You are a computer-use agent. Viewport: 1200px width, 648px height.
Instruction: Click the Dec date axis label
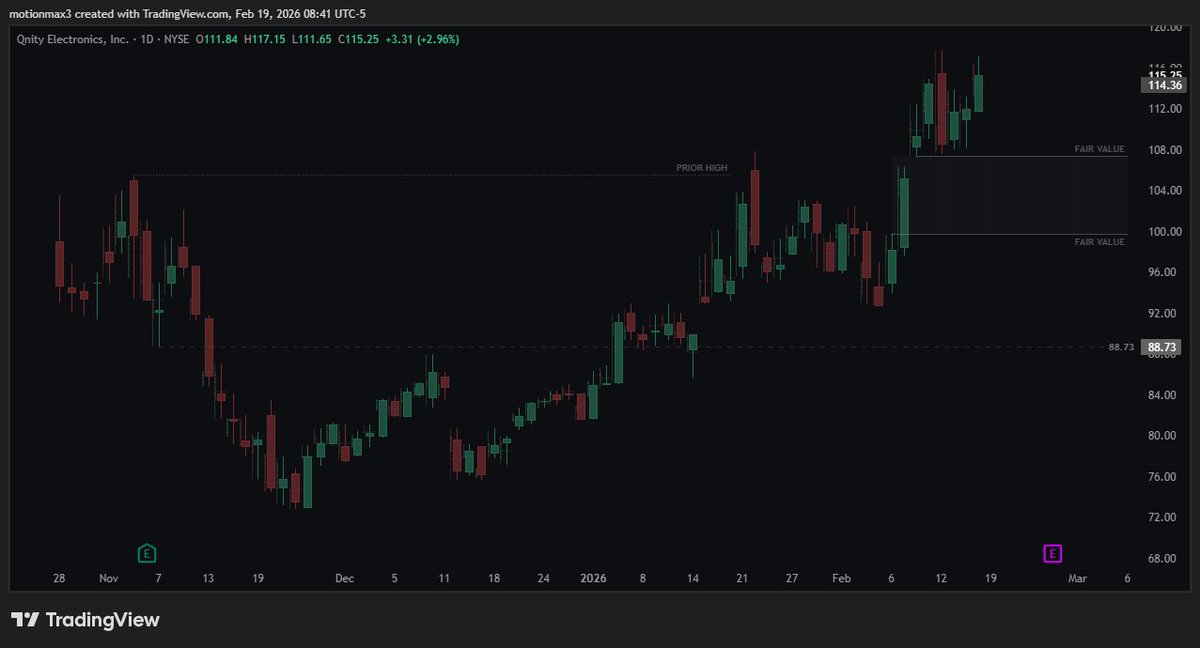tap(344, 579)
